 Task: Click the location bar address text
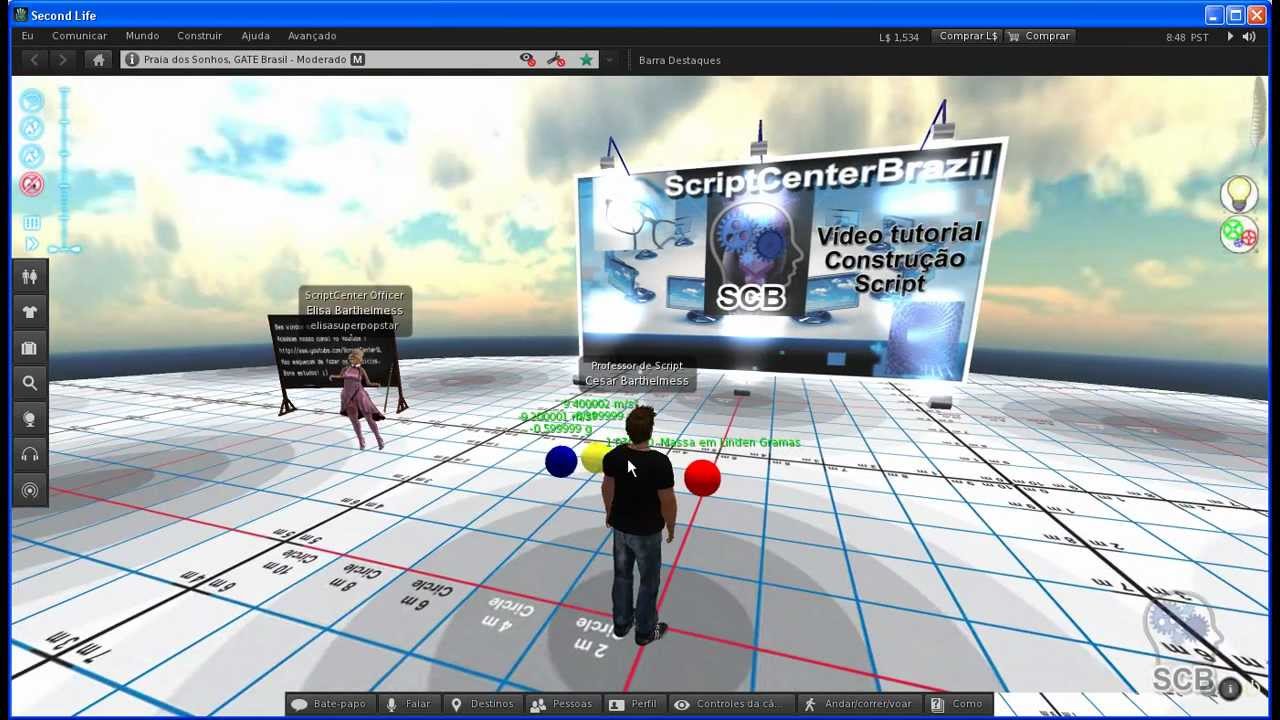click(x=244, y=60)
